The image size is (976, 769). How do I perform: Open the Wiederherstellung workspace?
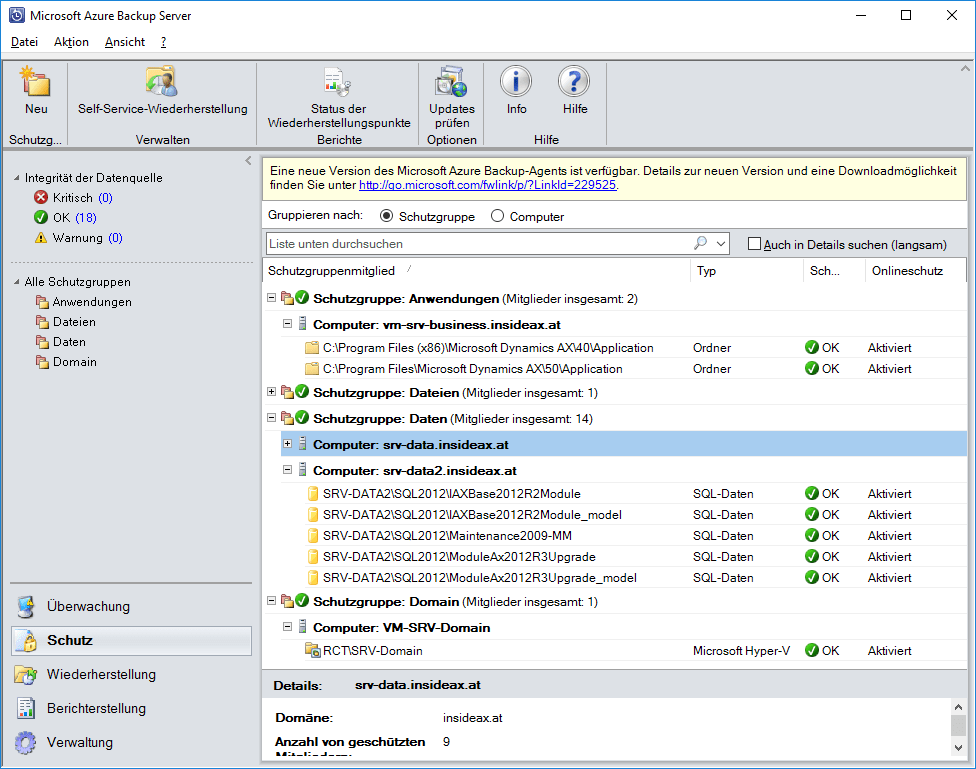100,675
